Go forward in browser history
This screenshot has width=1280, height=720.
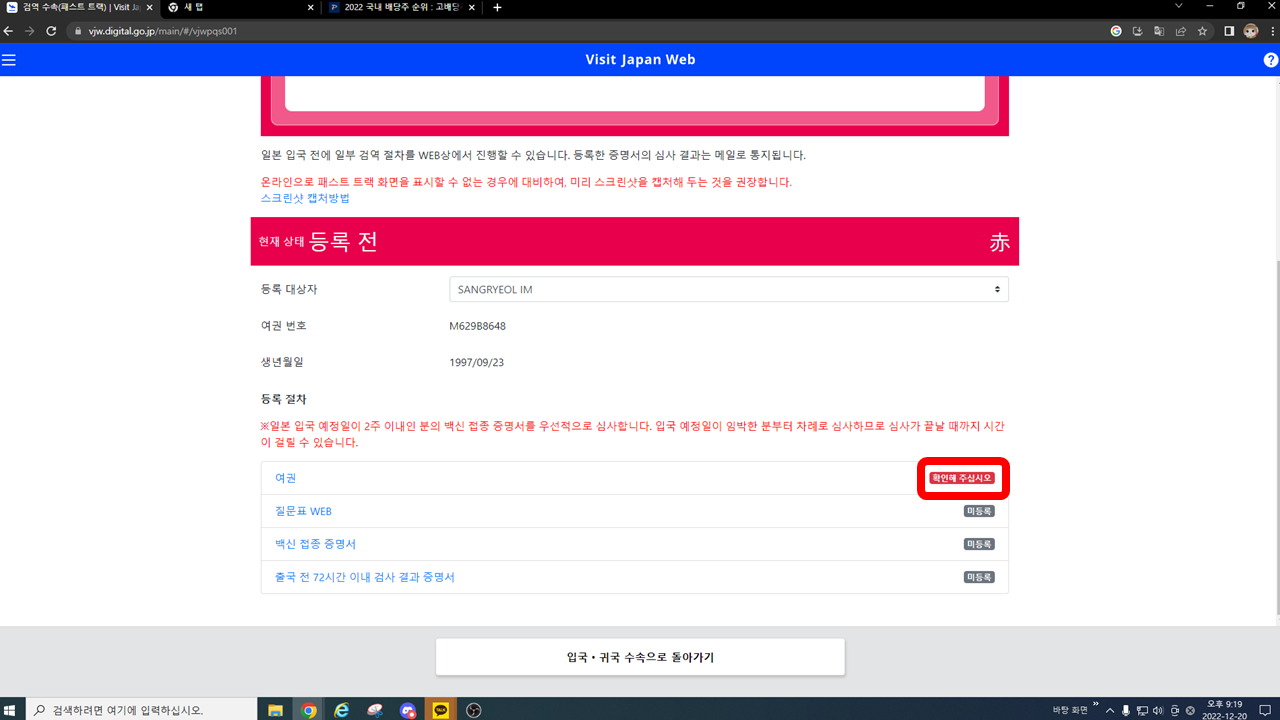[x=30, y=31]
